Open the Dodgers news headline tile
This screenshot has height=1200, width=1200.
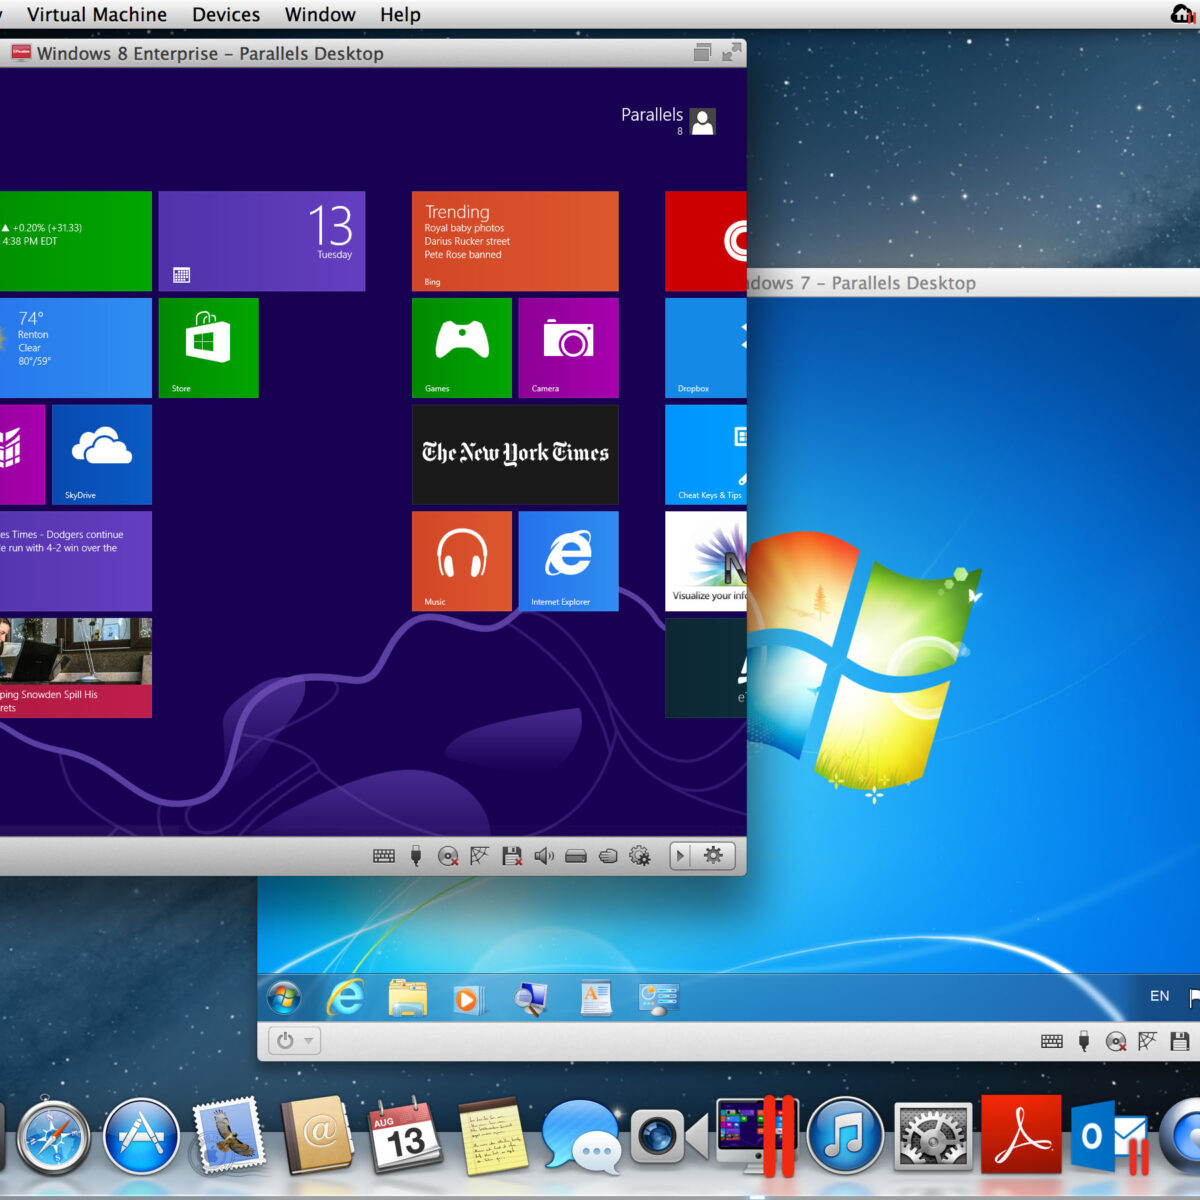76,561
